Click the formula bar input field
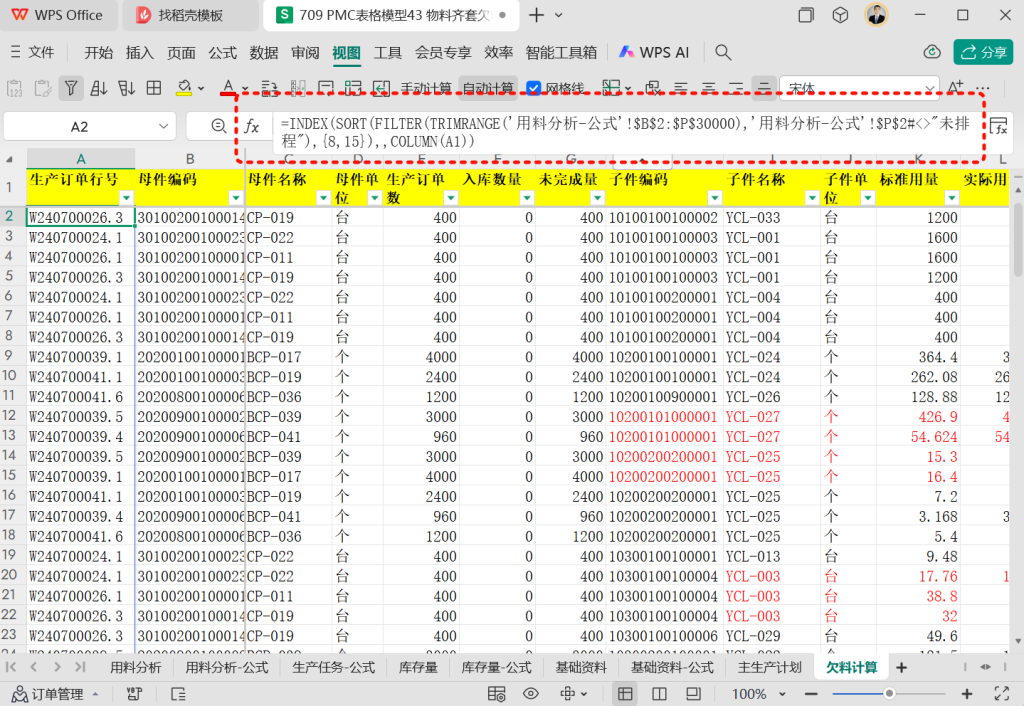This screenshot has width=1024, height=706. coord(625,132)
